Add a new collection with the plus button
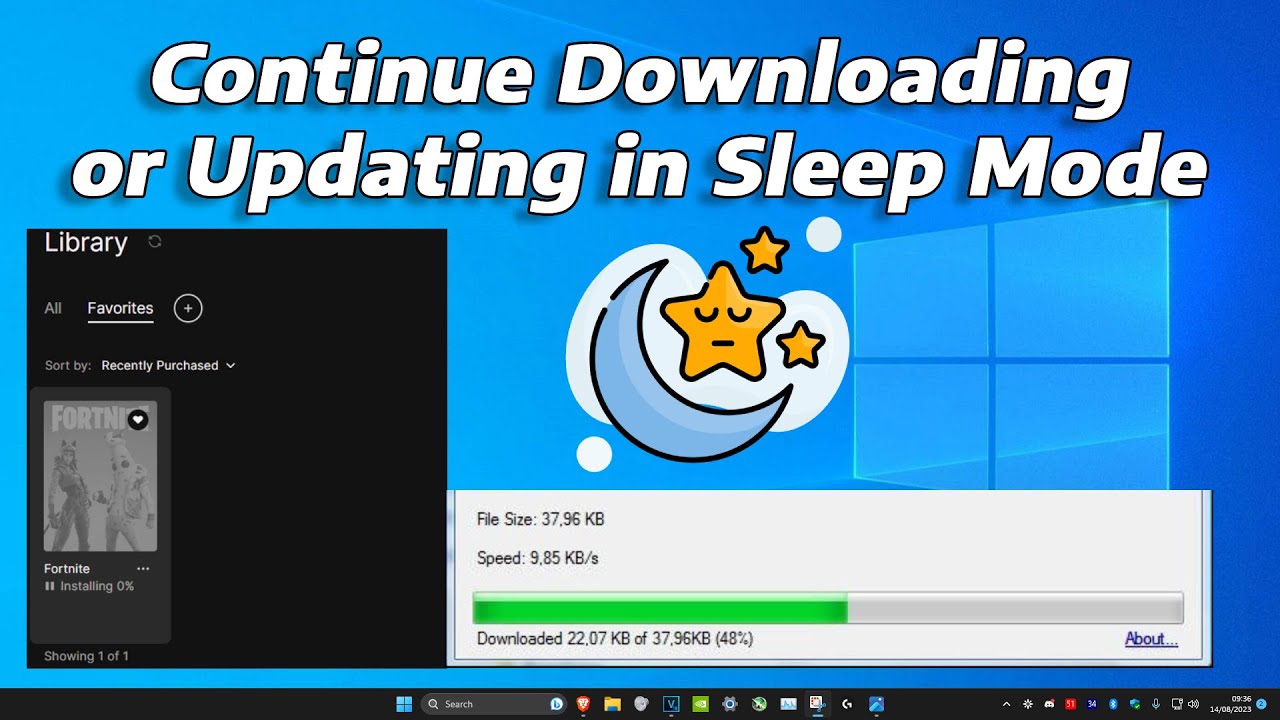The width and height of the screenshot is (1280, 720). click(x=188, y=308)
